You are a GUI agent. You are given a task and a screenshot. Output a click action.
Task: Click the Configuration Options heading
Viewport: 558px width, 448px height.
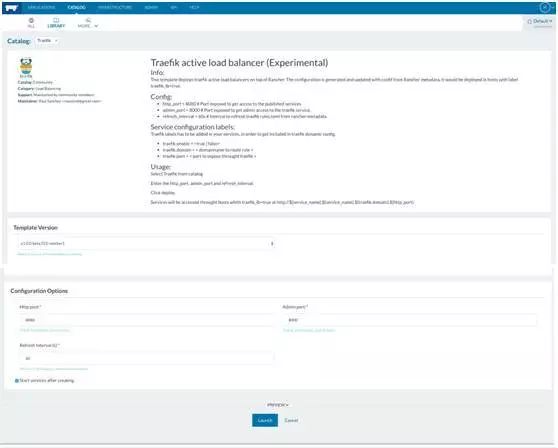(39, 291)
